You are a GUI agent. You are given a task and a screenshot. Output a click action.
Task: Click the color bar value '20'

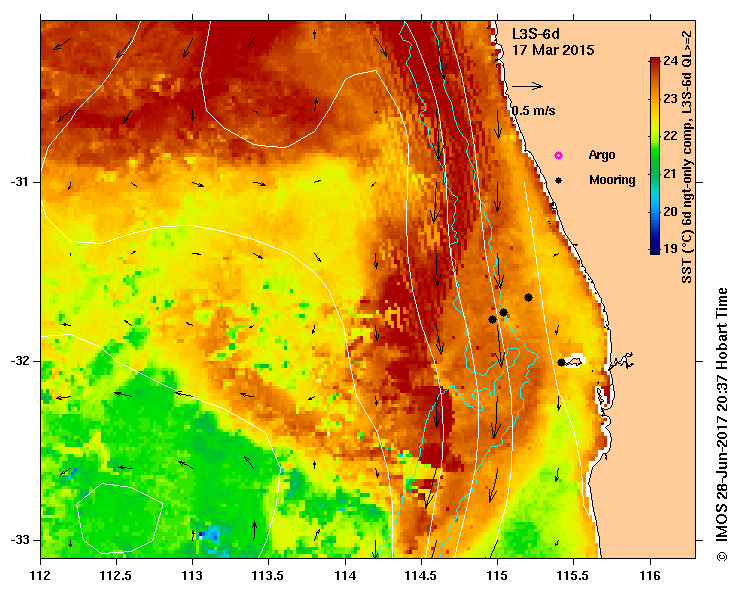[671, 211]
